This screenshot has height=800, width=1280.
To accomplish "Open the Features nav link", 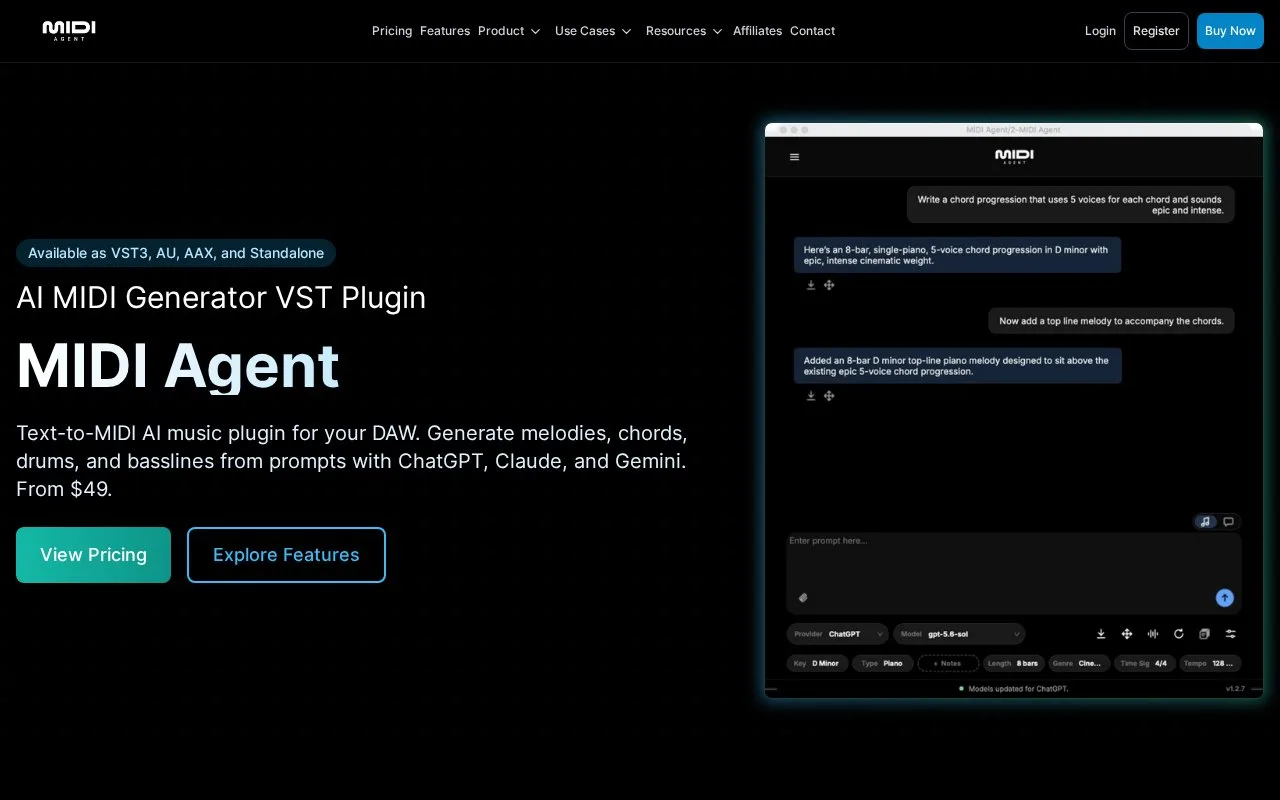I will 445,31.
